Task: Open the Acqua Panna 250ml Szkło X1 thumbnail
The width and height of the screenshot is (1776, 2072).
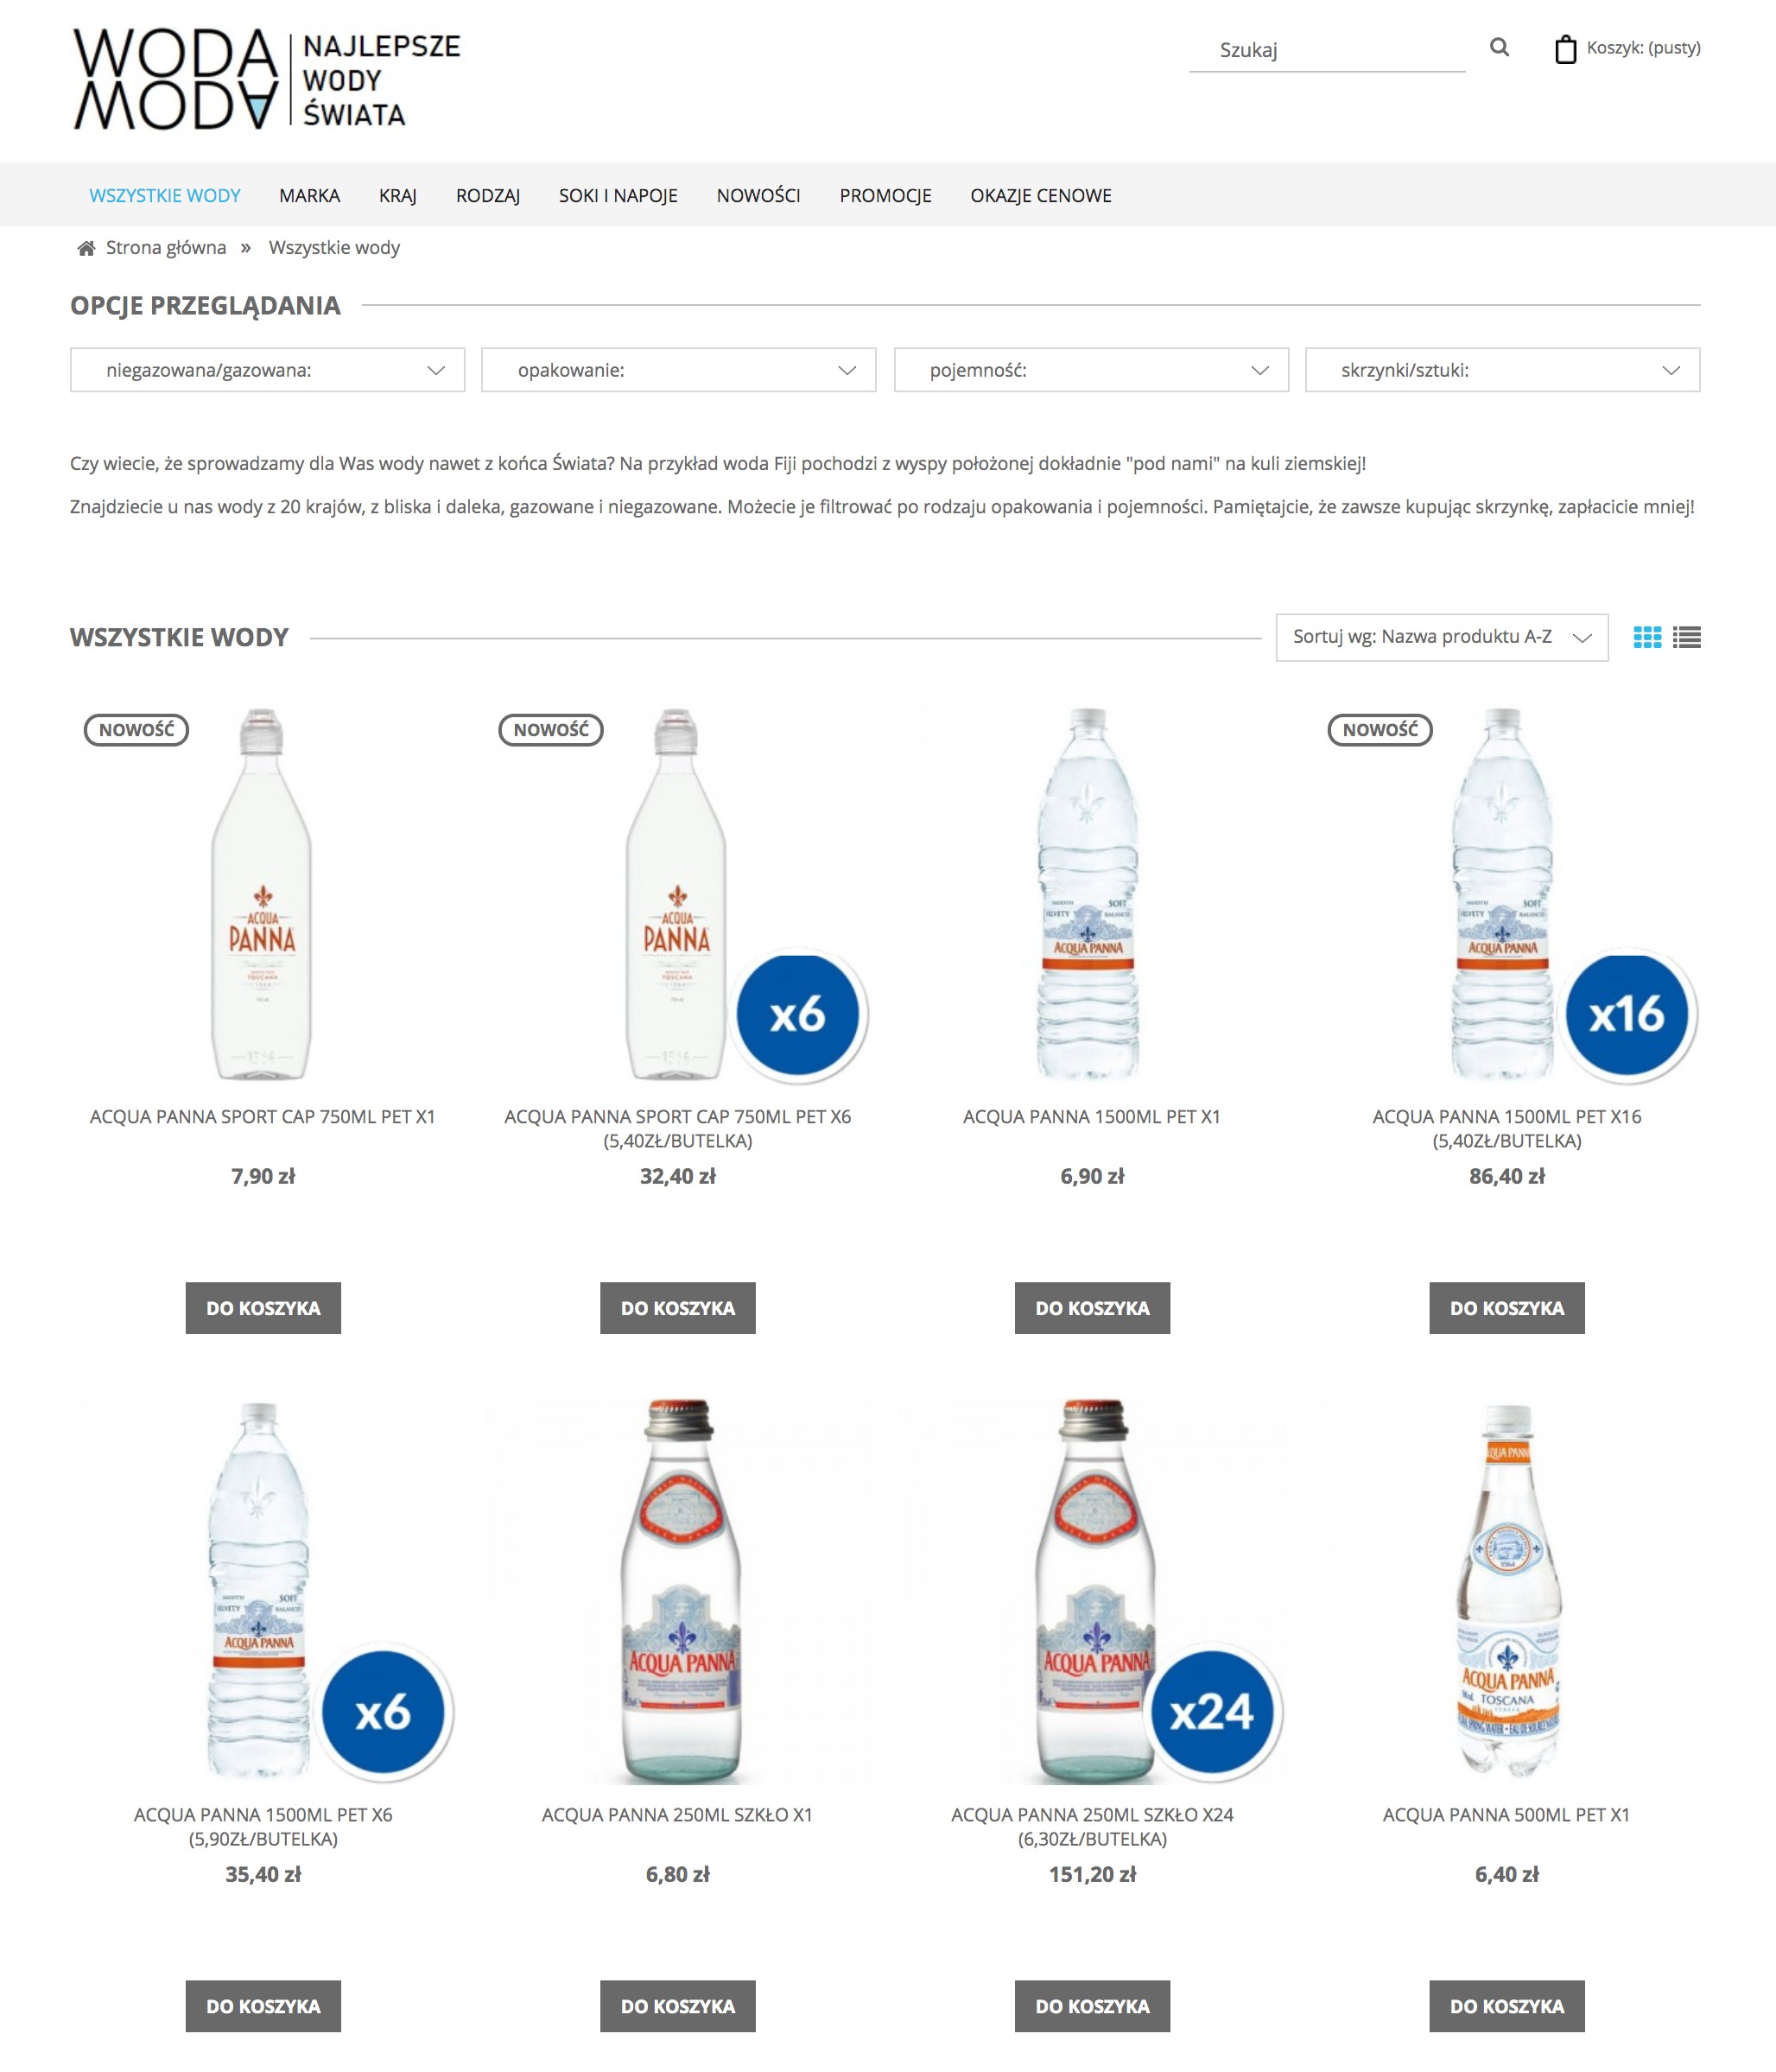Action: pyautogui.click(x=679, y=1590)
